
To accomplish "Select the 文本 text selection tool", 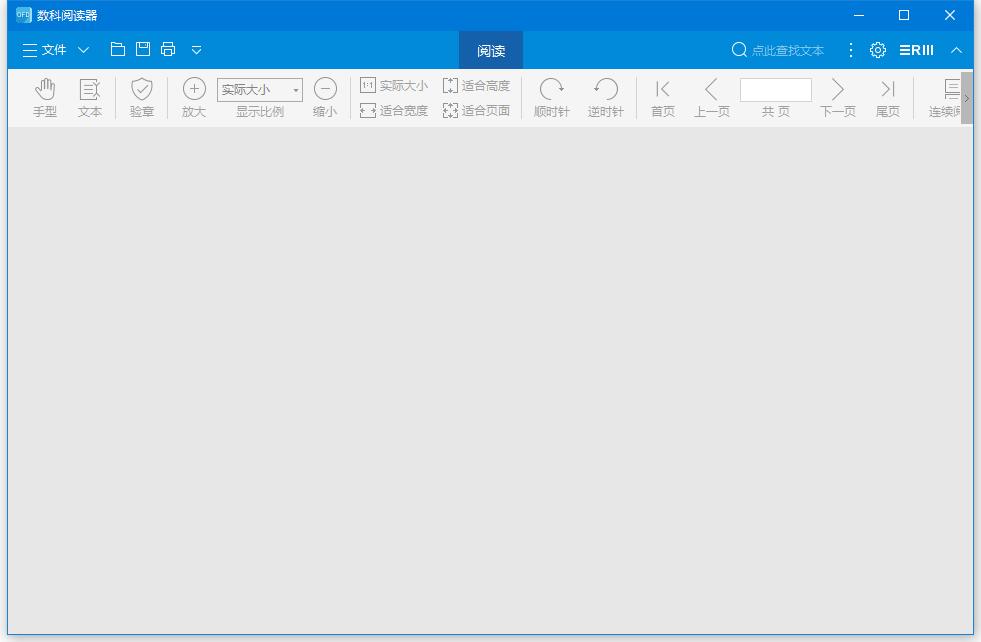I will tap(89, 98).
